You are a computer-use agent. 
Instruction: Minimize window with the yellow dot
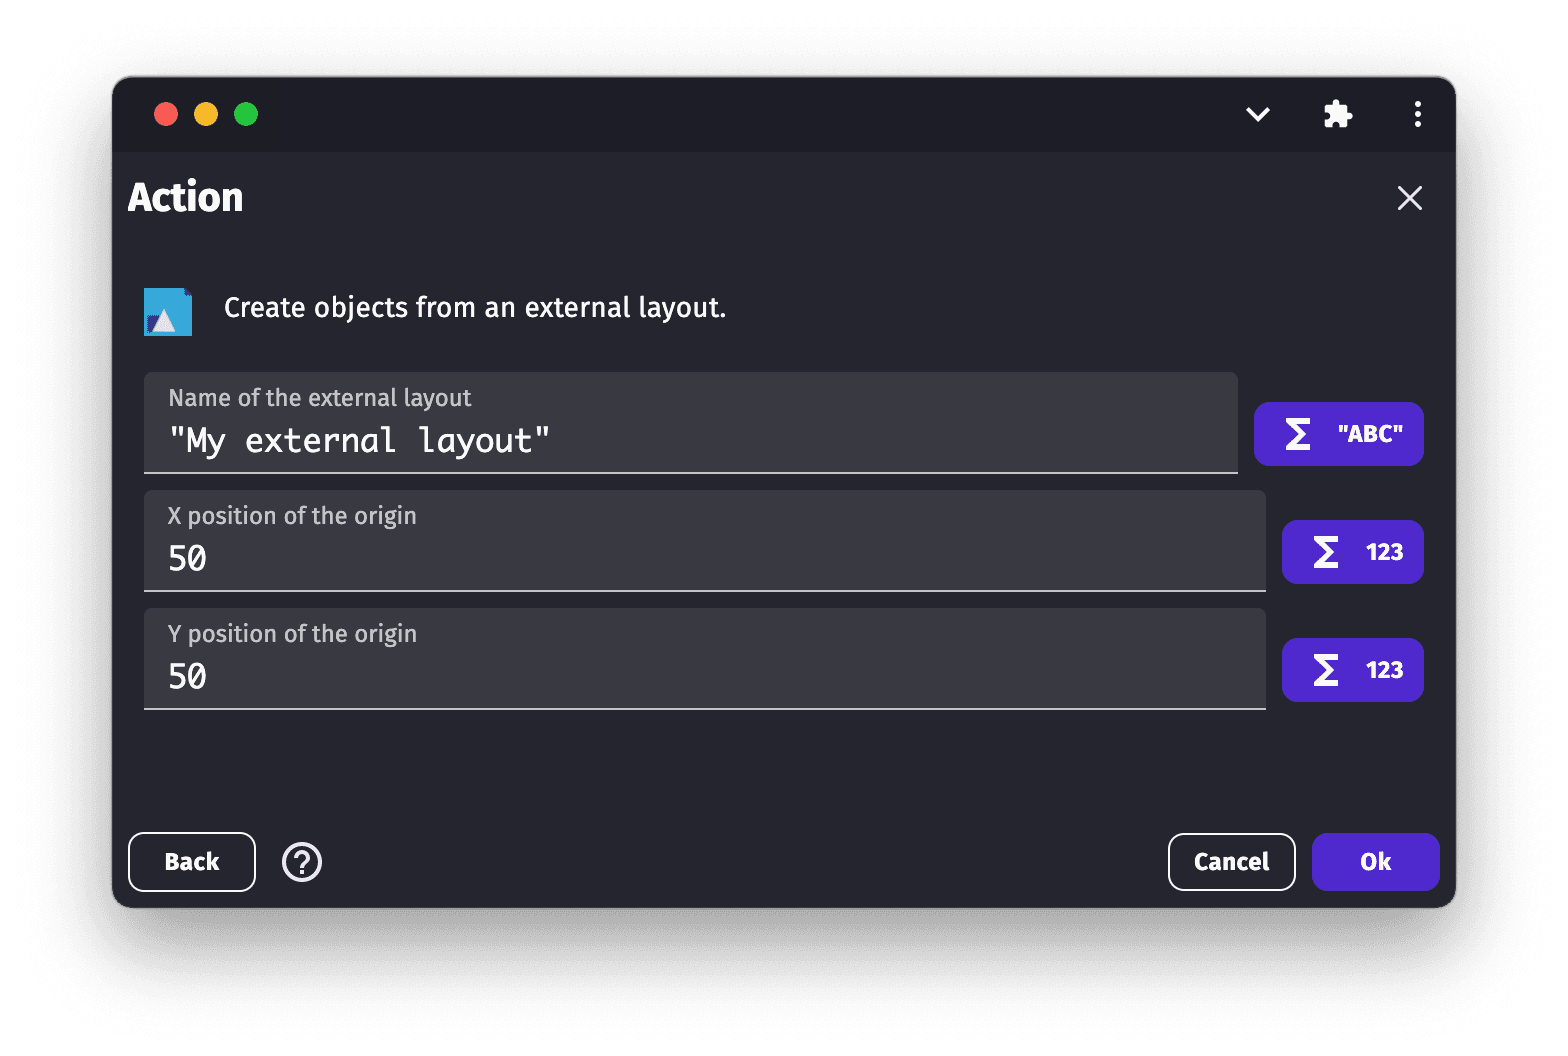pyautogui.click(x=206, y=115)
